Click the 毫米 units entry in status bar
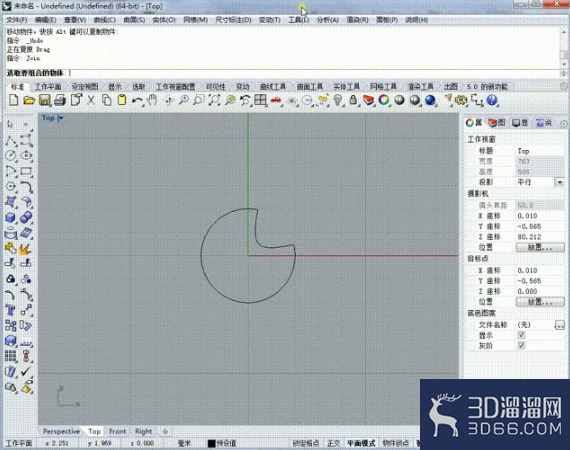This screenshot has height=450, width=570. tap(184, 443)
